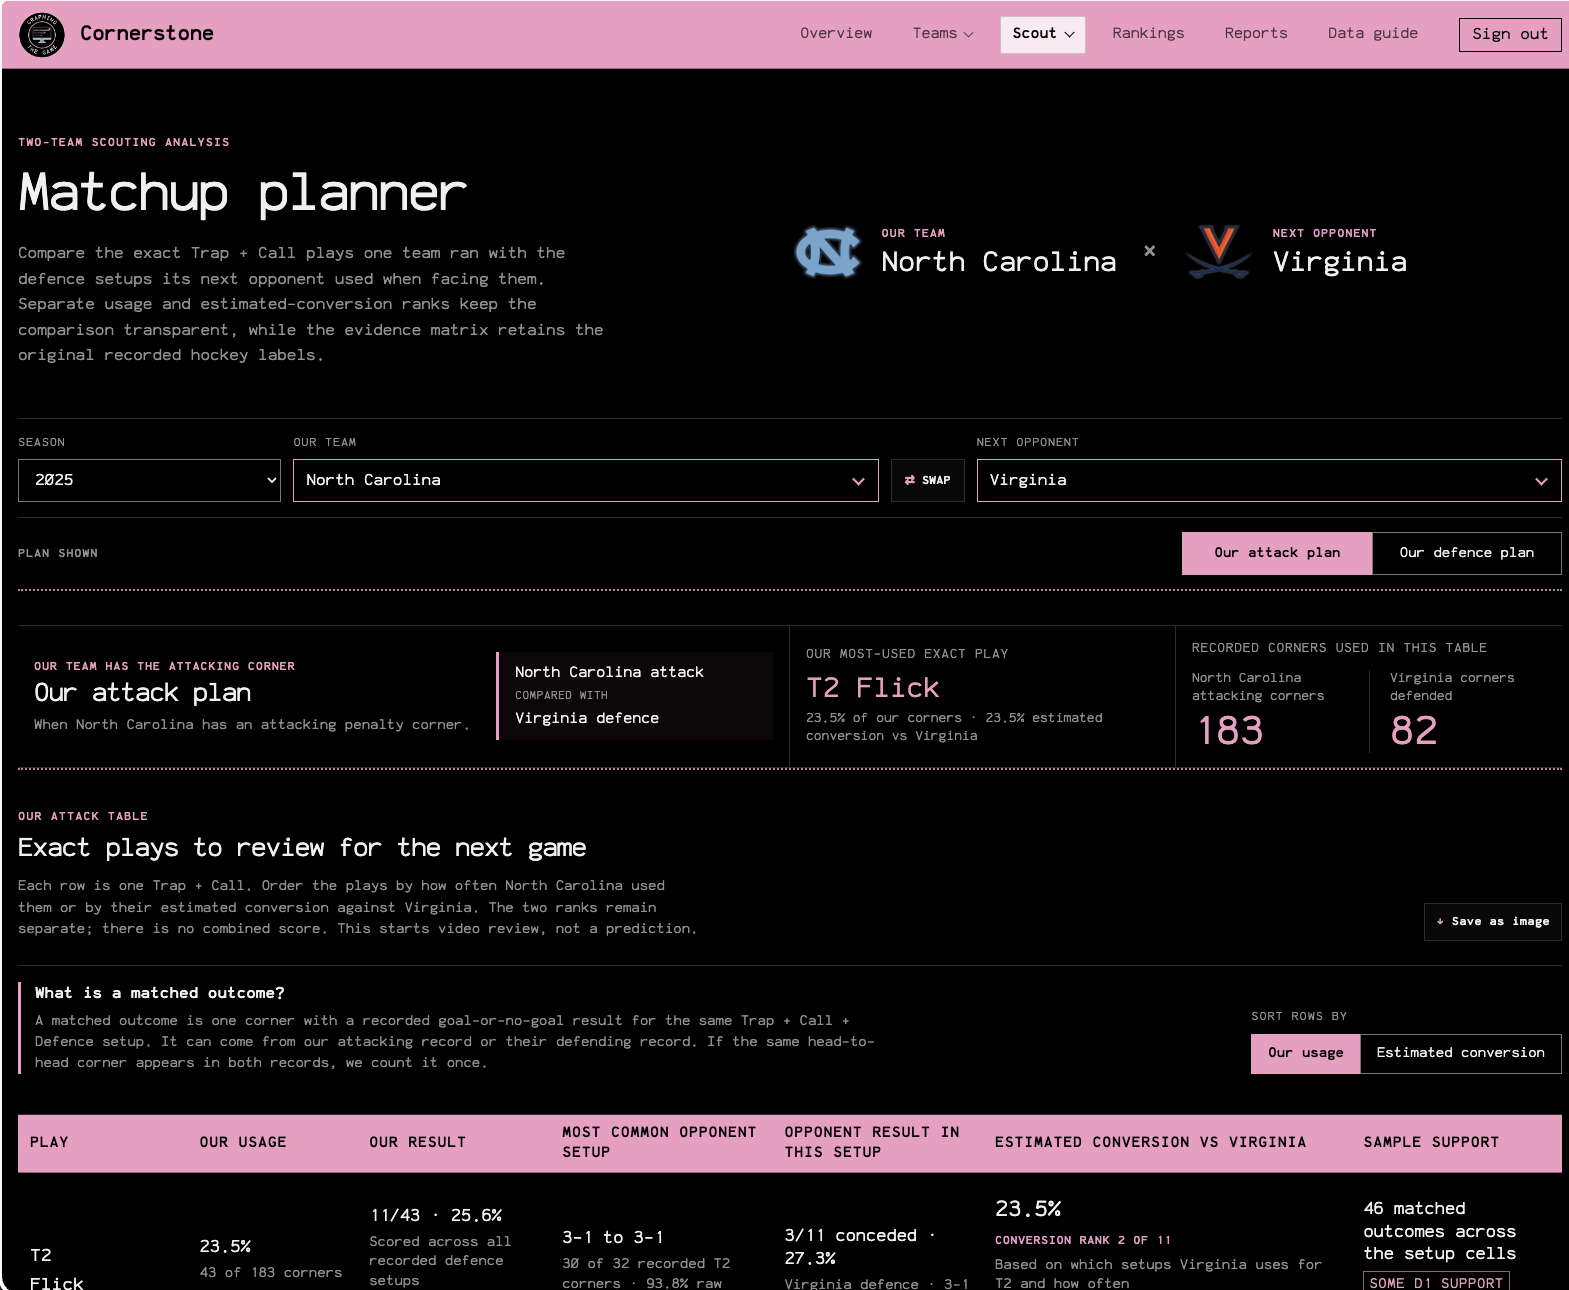
Task: Swap our team and next opponent
Action: click(928, 480)
